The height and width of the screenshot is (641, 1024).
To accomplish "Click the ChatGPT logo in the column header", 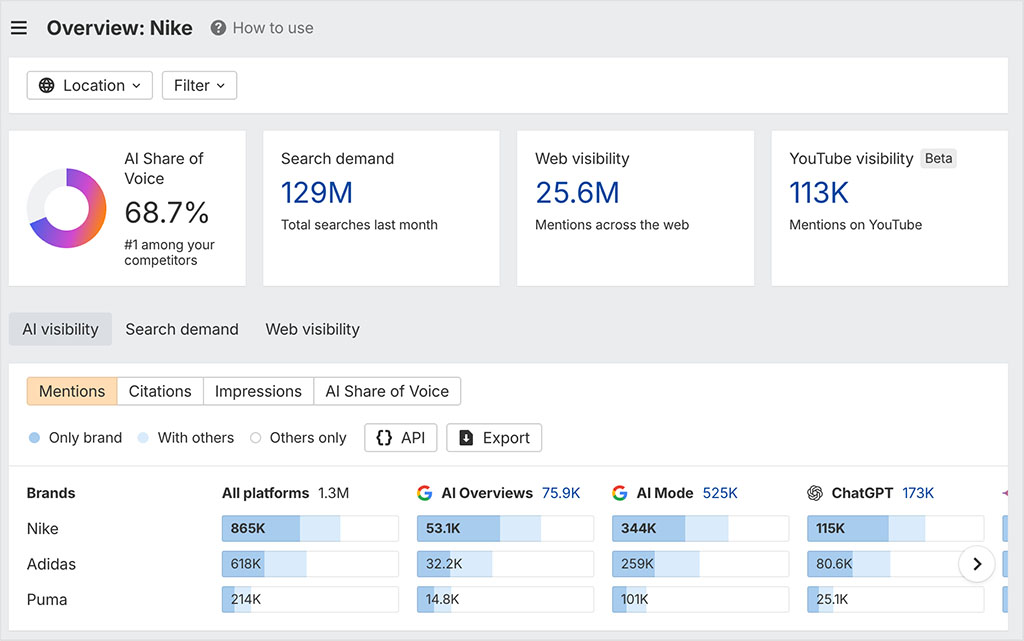I will (816, 493).
